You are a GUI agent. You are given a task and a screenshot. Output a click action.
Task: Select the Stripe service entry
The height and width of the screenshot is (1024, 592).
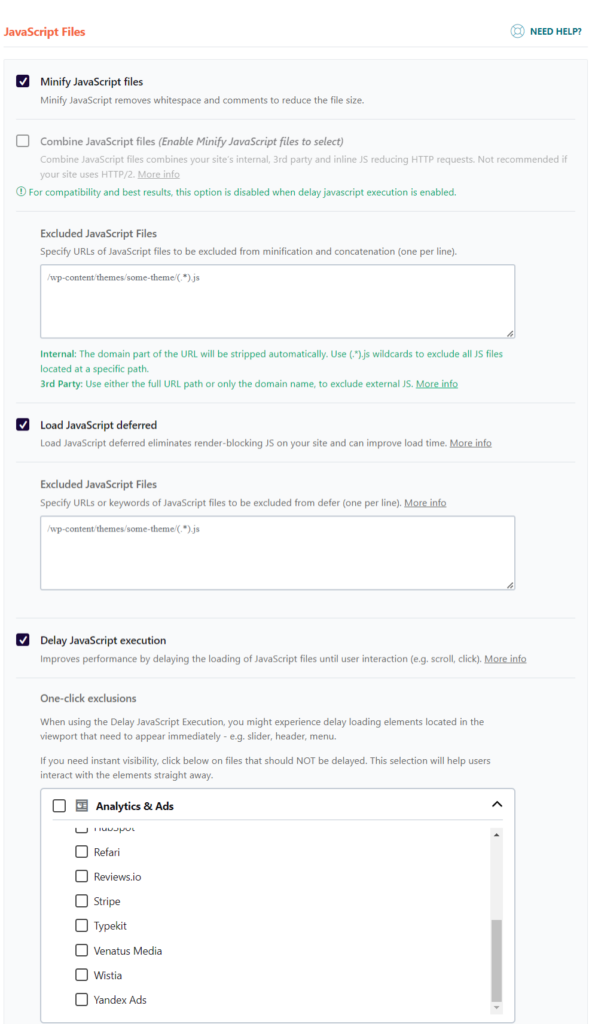coord(81,900)
